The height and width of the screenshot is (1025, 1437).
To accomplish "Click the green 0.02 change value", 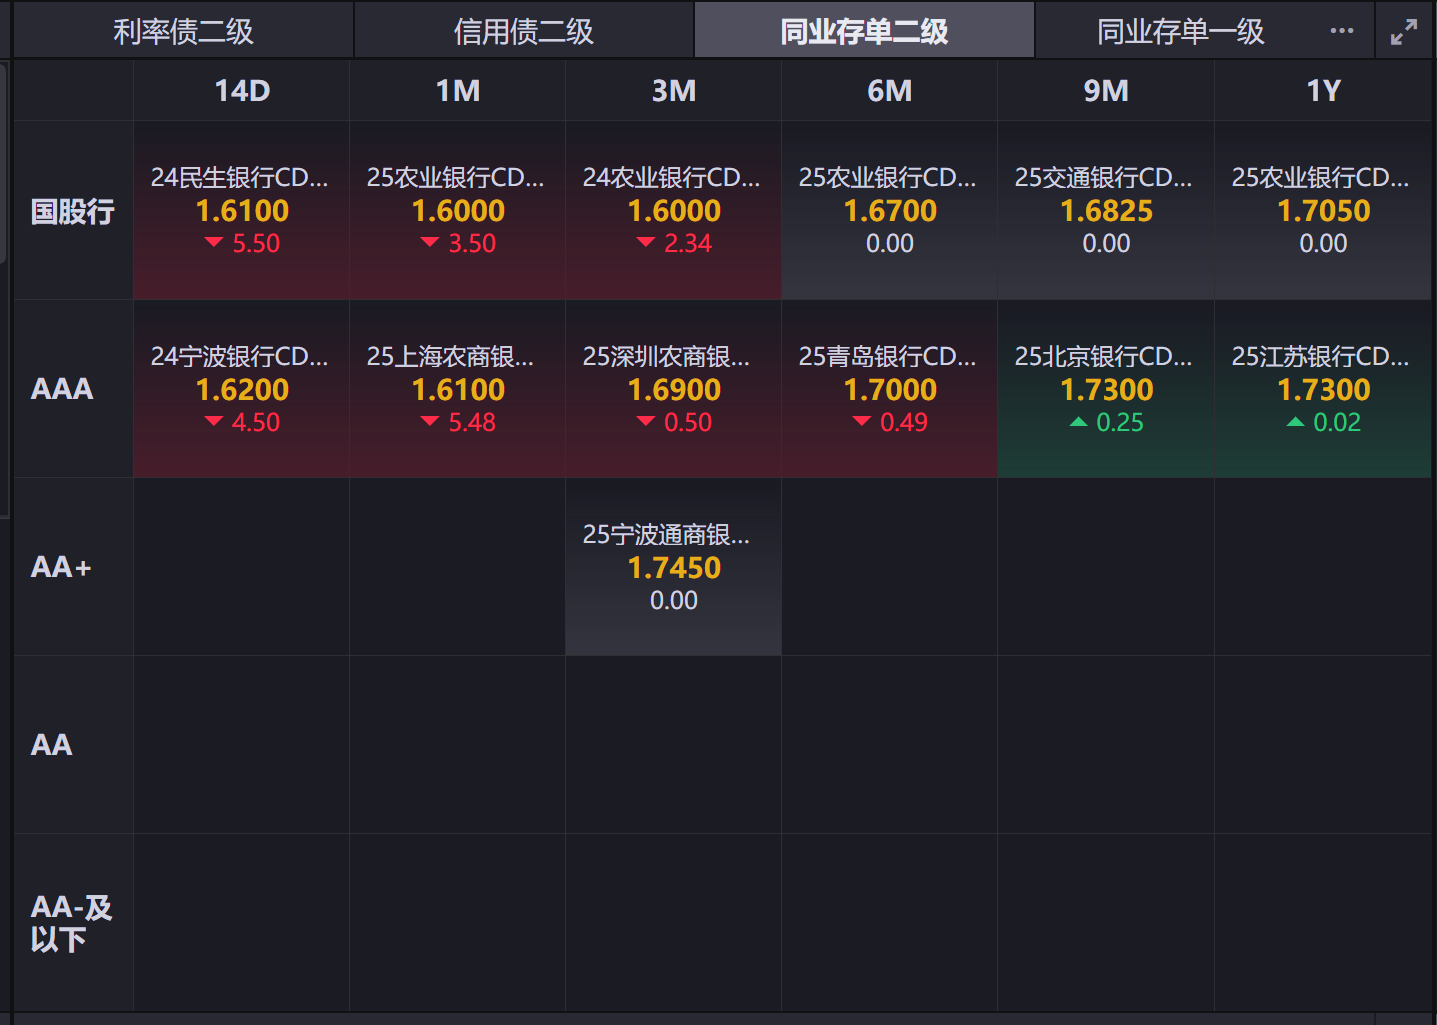I will [1337, 422].
